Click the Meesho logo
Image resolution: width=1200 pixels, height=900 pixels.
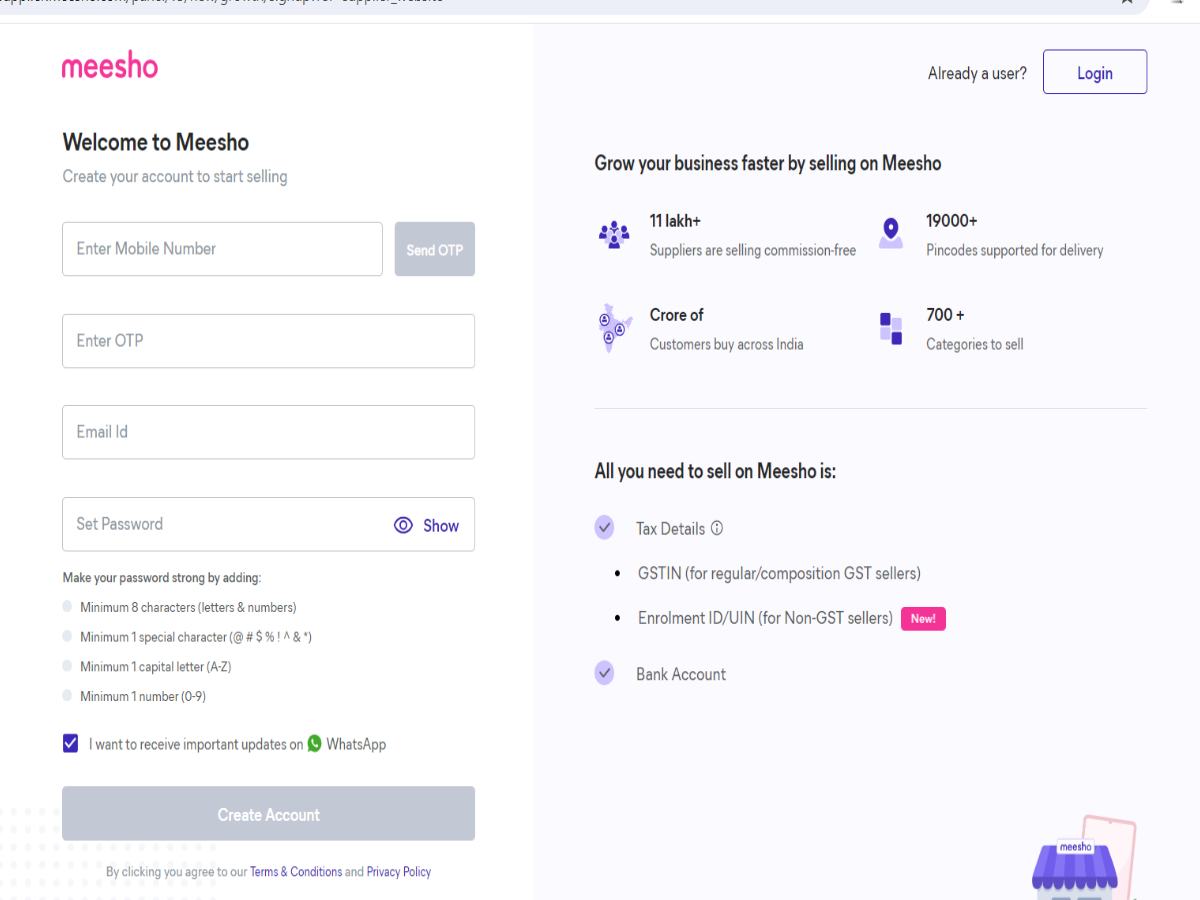(109, 66)
